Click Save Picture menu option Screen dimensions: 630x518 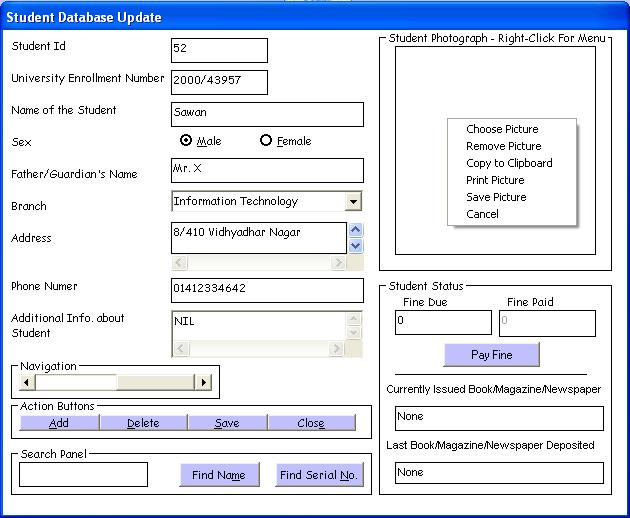coord(496,197)
